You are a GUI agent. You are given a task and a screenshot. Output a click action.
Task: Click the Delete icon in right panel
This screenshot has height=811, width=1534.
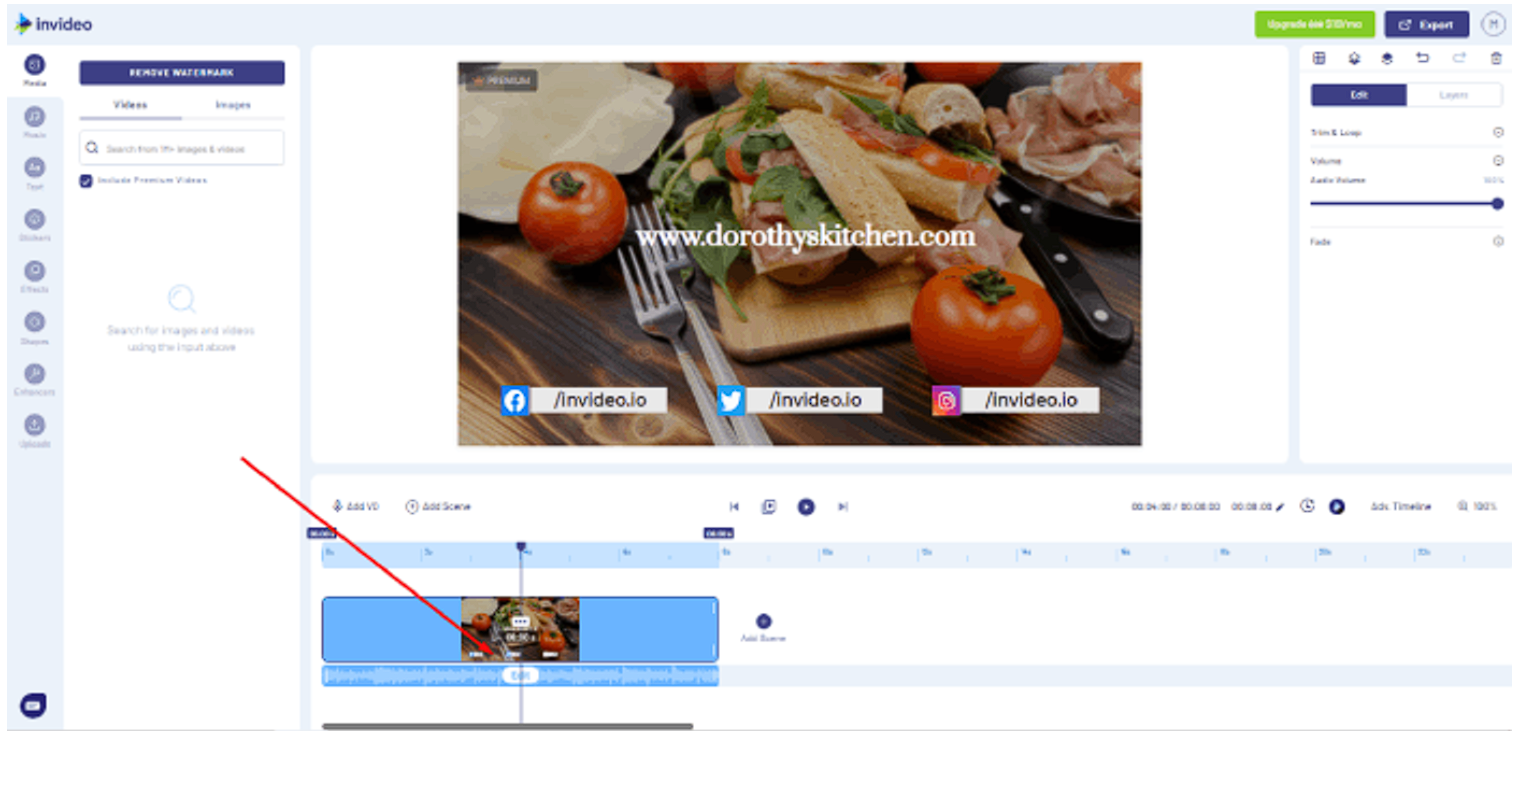point(1497,58)
